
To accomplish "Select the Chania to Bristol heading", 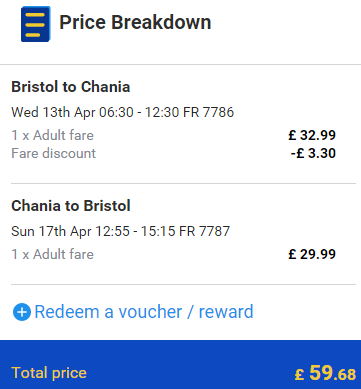I will tap(71, 206).
